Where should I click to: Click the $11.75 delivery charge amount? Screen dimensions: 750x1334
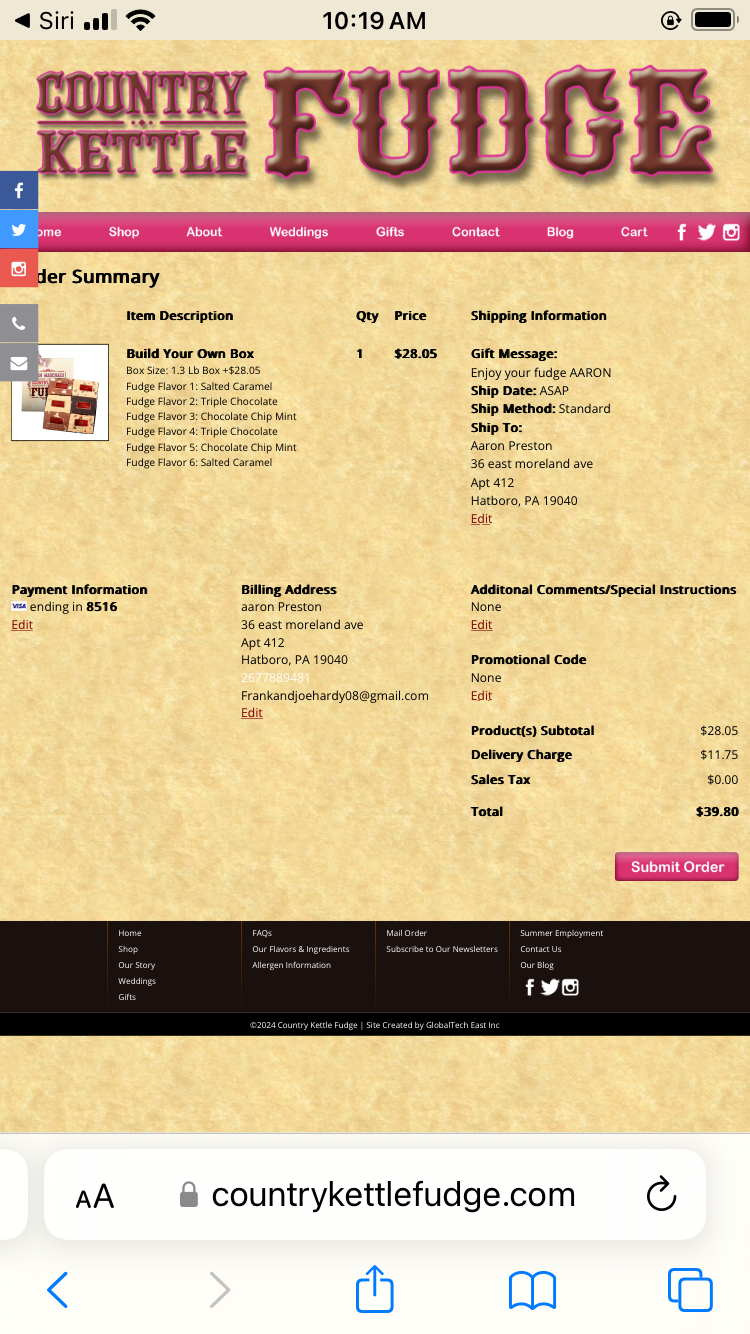719,755
